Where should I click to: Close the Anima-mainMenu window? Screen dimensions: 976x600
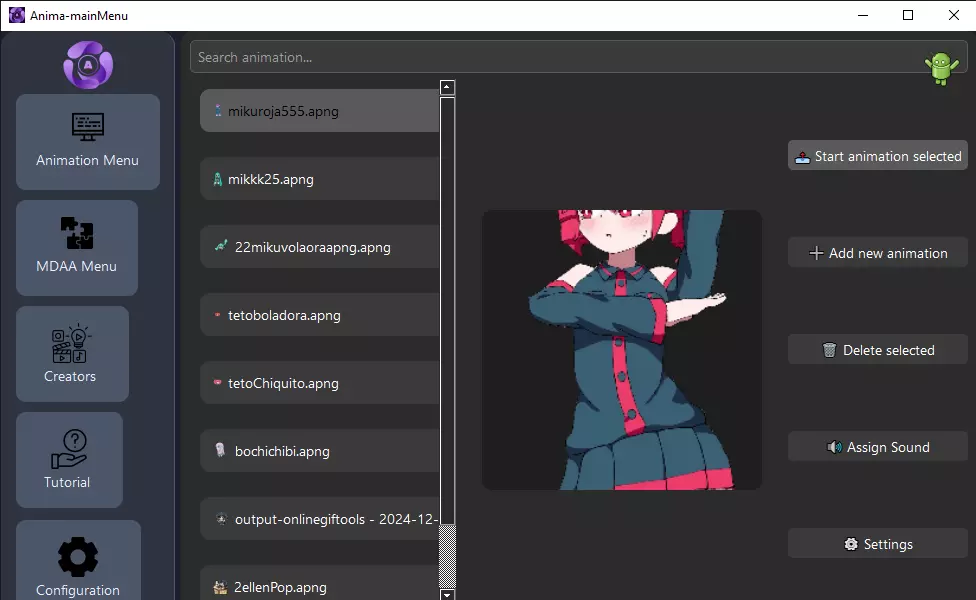(954, 15)
